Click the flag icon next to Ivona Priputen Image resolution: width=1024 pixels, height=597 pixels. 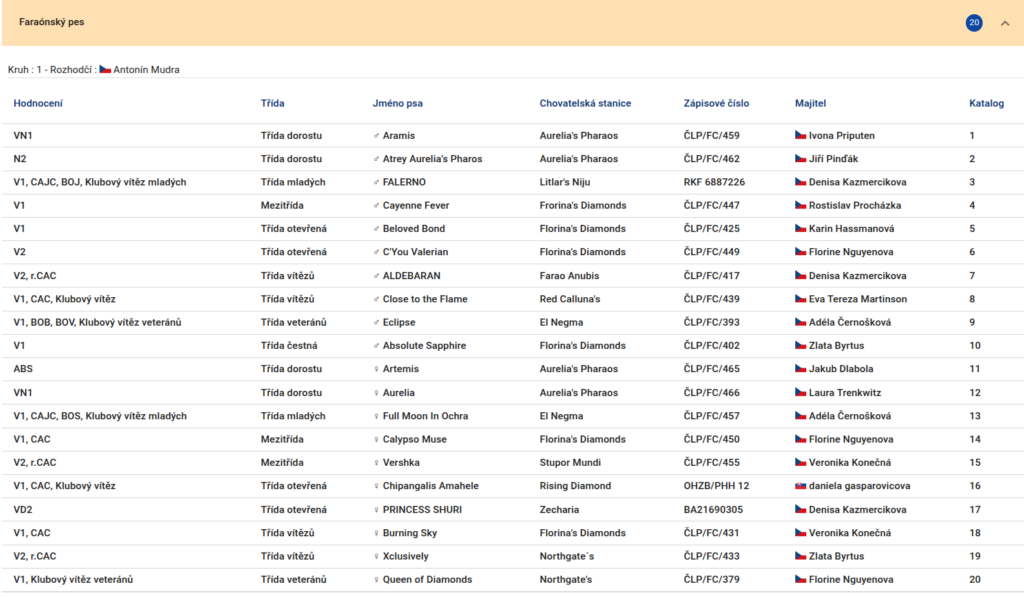801,135
